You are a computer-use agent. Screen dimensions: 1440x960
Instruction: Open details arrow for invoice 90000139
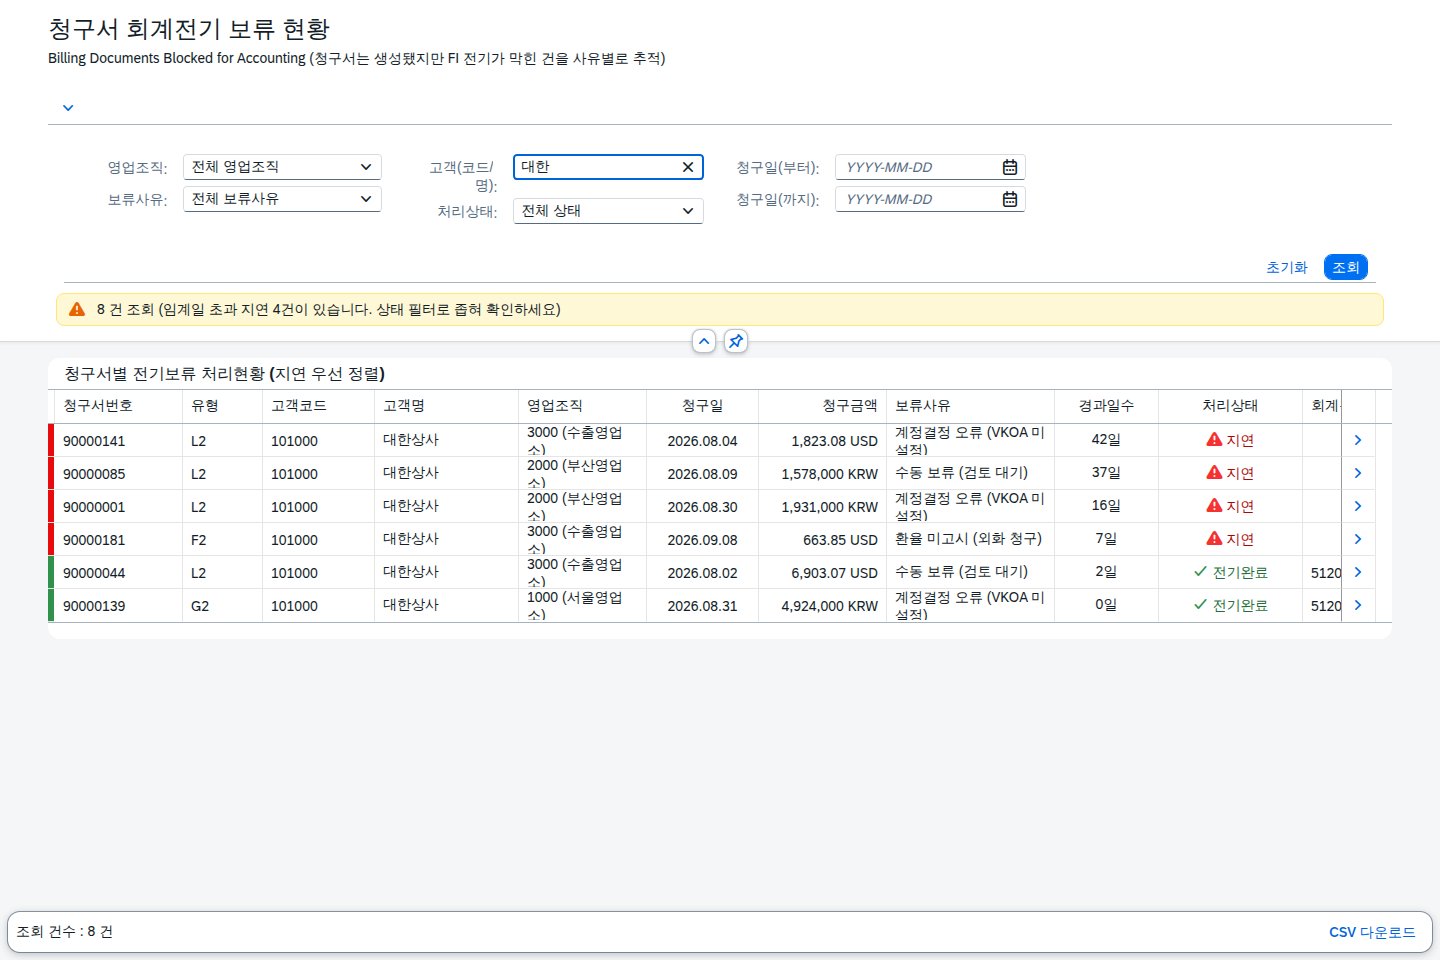click(x=1358, y=605)
